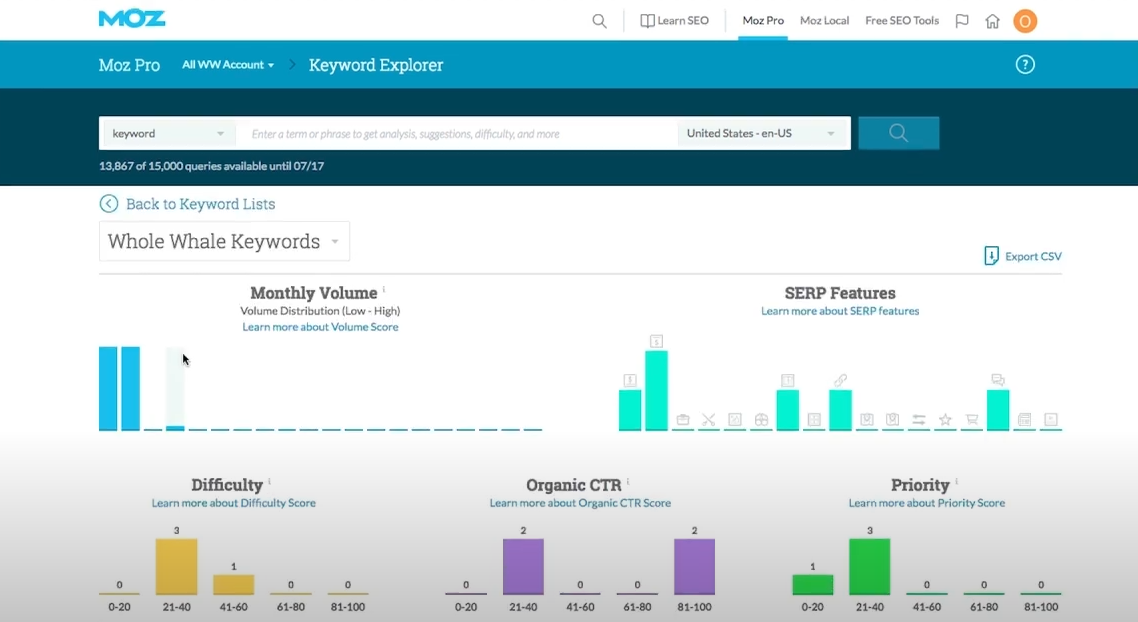Click '13,867 of 15,000 queries available' text
The height and width of the screenshot is (622, 1138).
click(x=211, y=166)
